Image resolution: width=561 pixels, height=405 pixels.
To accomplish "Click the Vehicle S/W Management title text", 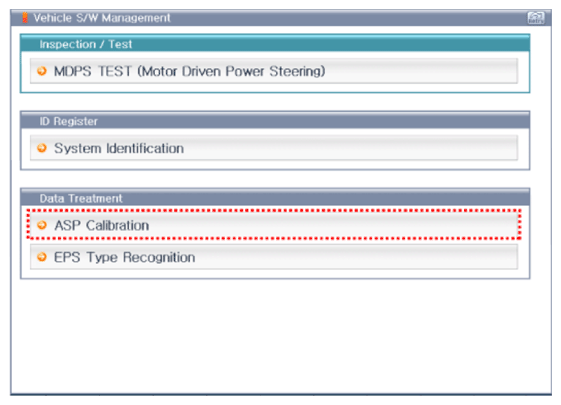I will pyautogui.click(x=102, y=18).
